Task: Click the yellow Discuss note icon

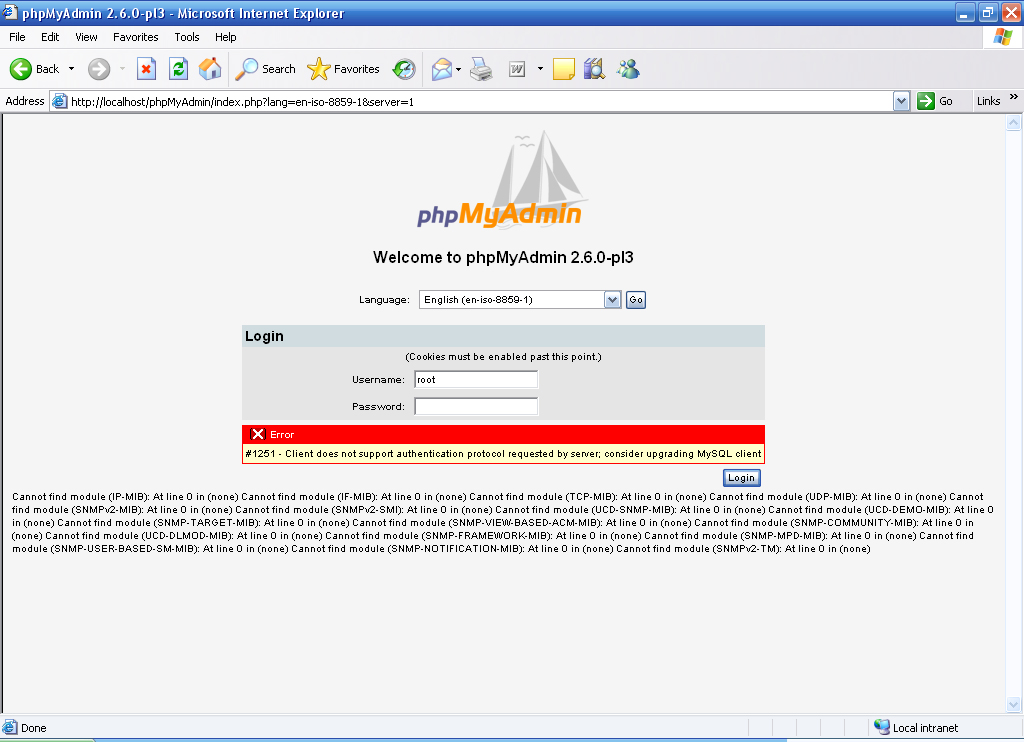Action: click(x=564, y=69)
